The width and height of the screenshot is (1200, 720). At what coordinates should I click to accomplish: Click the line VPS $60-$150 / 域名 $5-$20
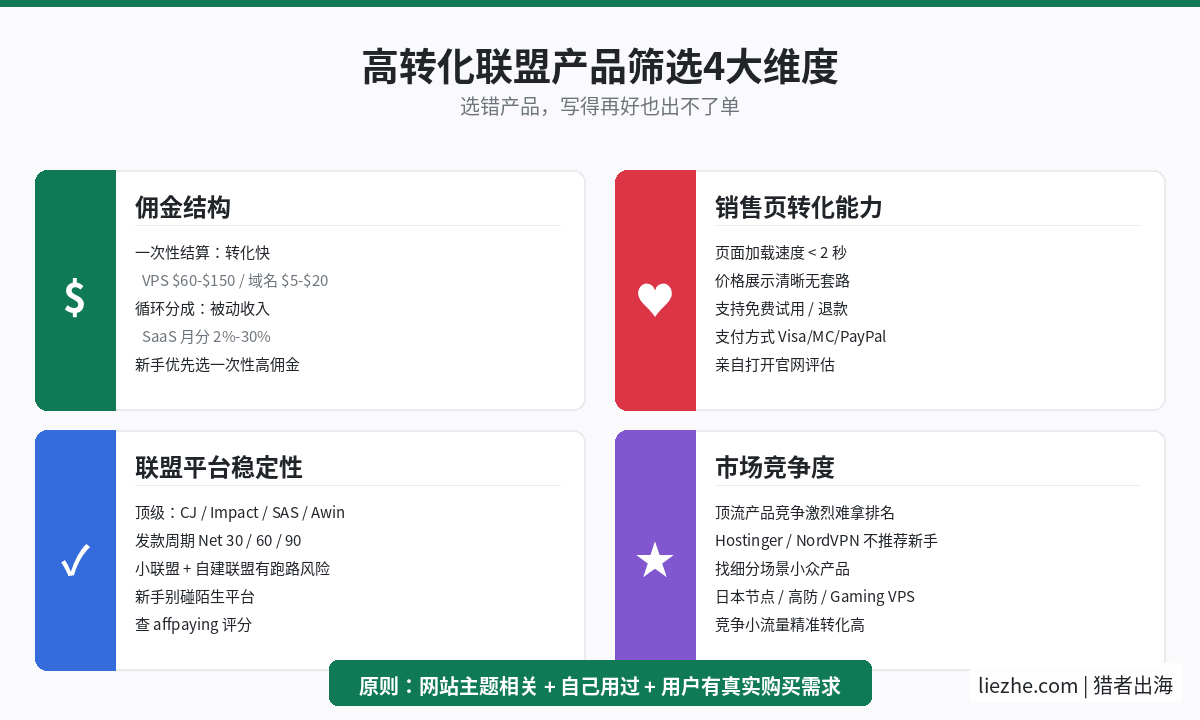[235, 281]
